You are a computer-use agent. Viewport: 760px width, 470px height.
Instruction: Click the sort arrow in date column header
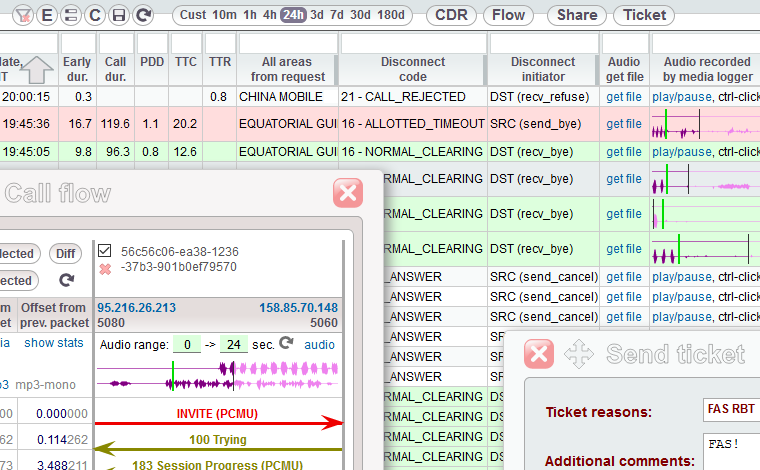37,70
